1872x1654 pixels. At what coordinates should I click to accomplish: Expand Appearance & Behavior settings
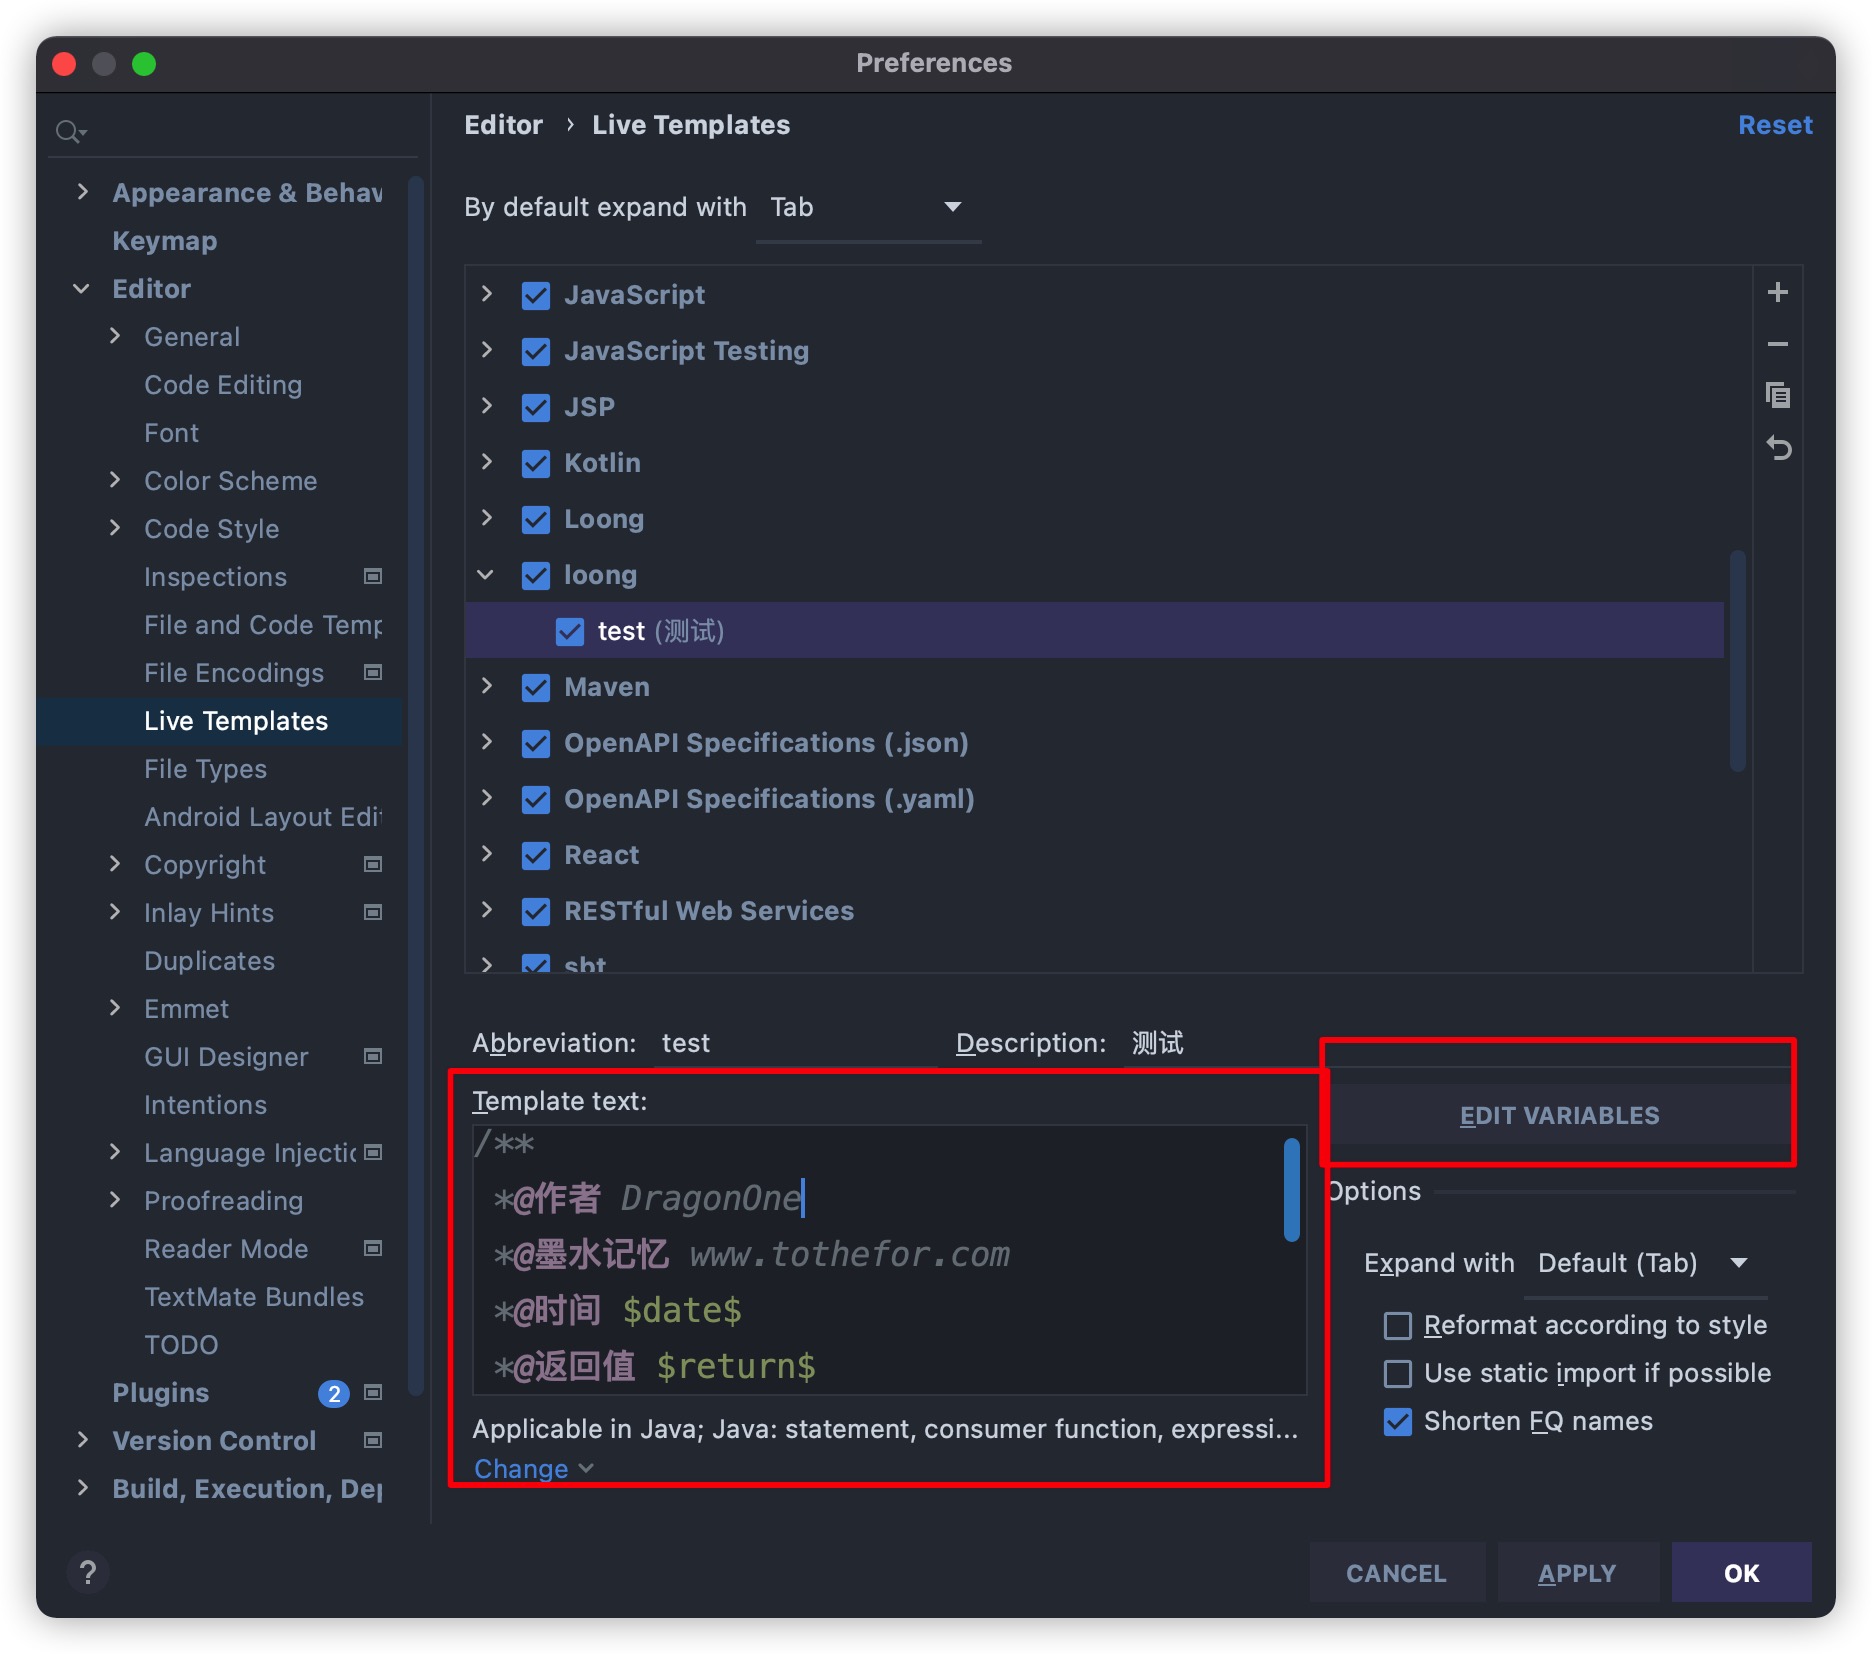pyautogui.click(x=82, y=192)
